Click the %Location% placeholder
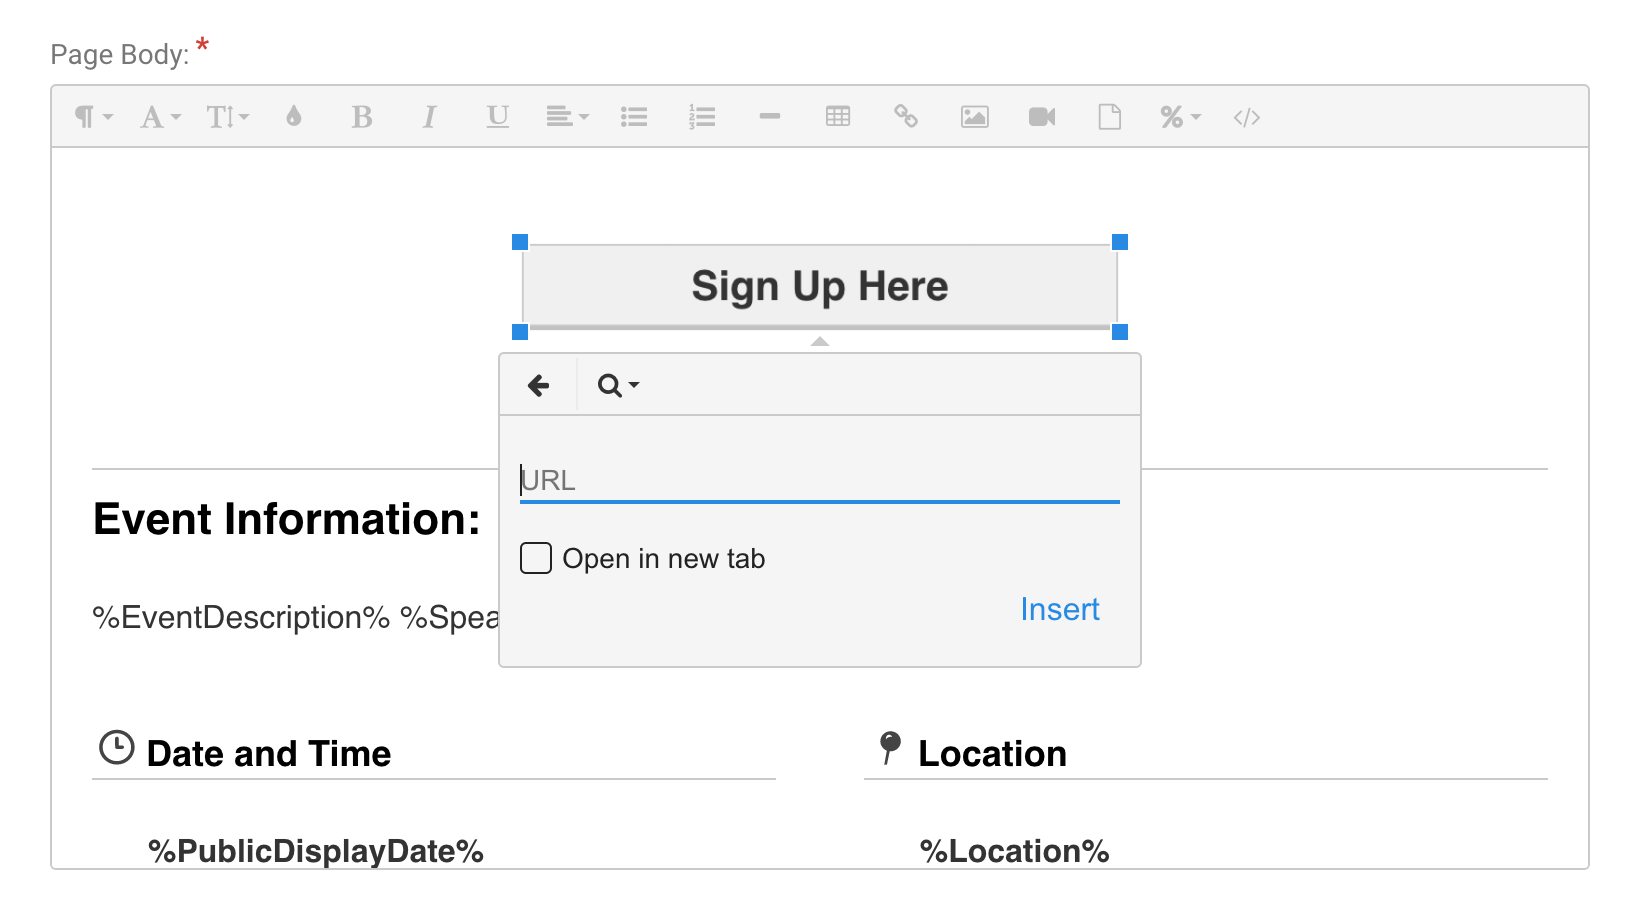Image resolution: width=1640 pixels, height=914 pixels. [x=1015, y=851]
